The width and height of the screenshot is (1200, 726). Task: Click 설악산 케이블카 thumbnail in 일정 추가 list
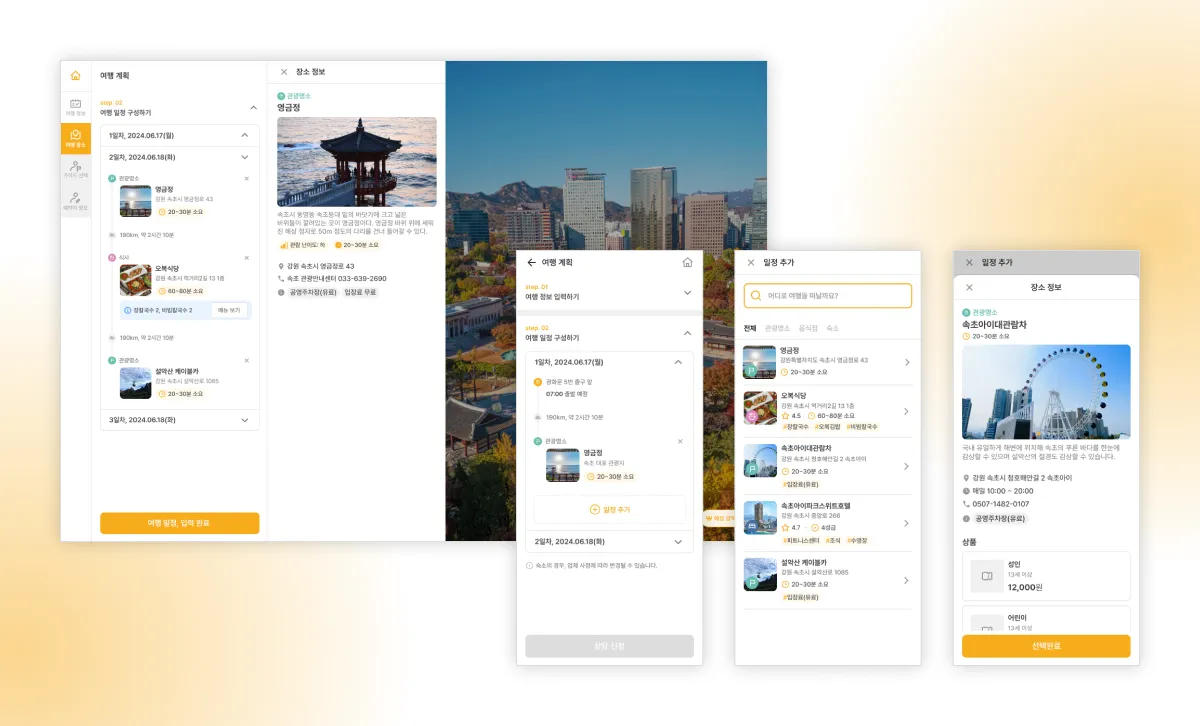[x=760, y=575]
